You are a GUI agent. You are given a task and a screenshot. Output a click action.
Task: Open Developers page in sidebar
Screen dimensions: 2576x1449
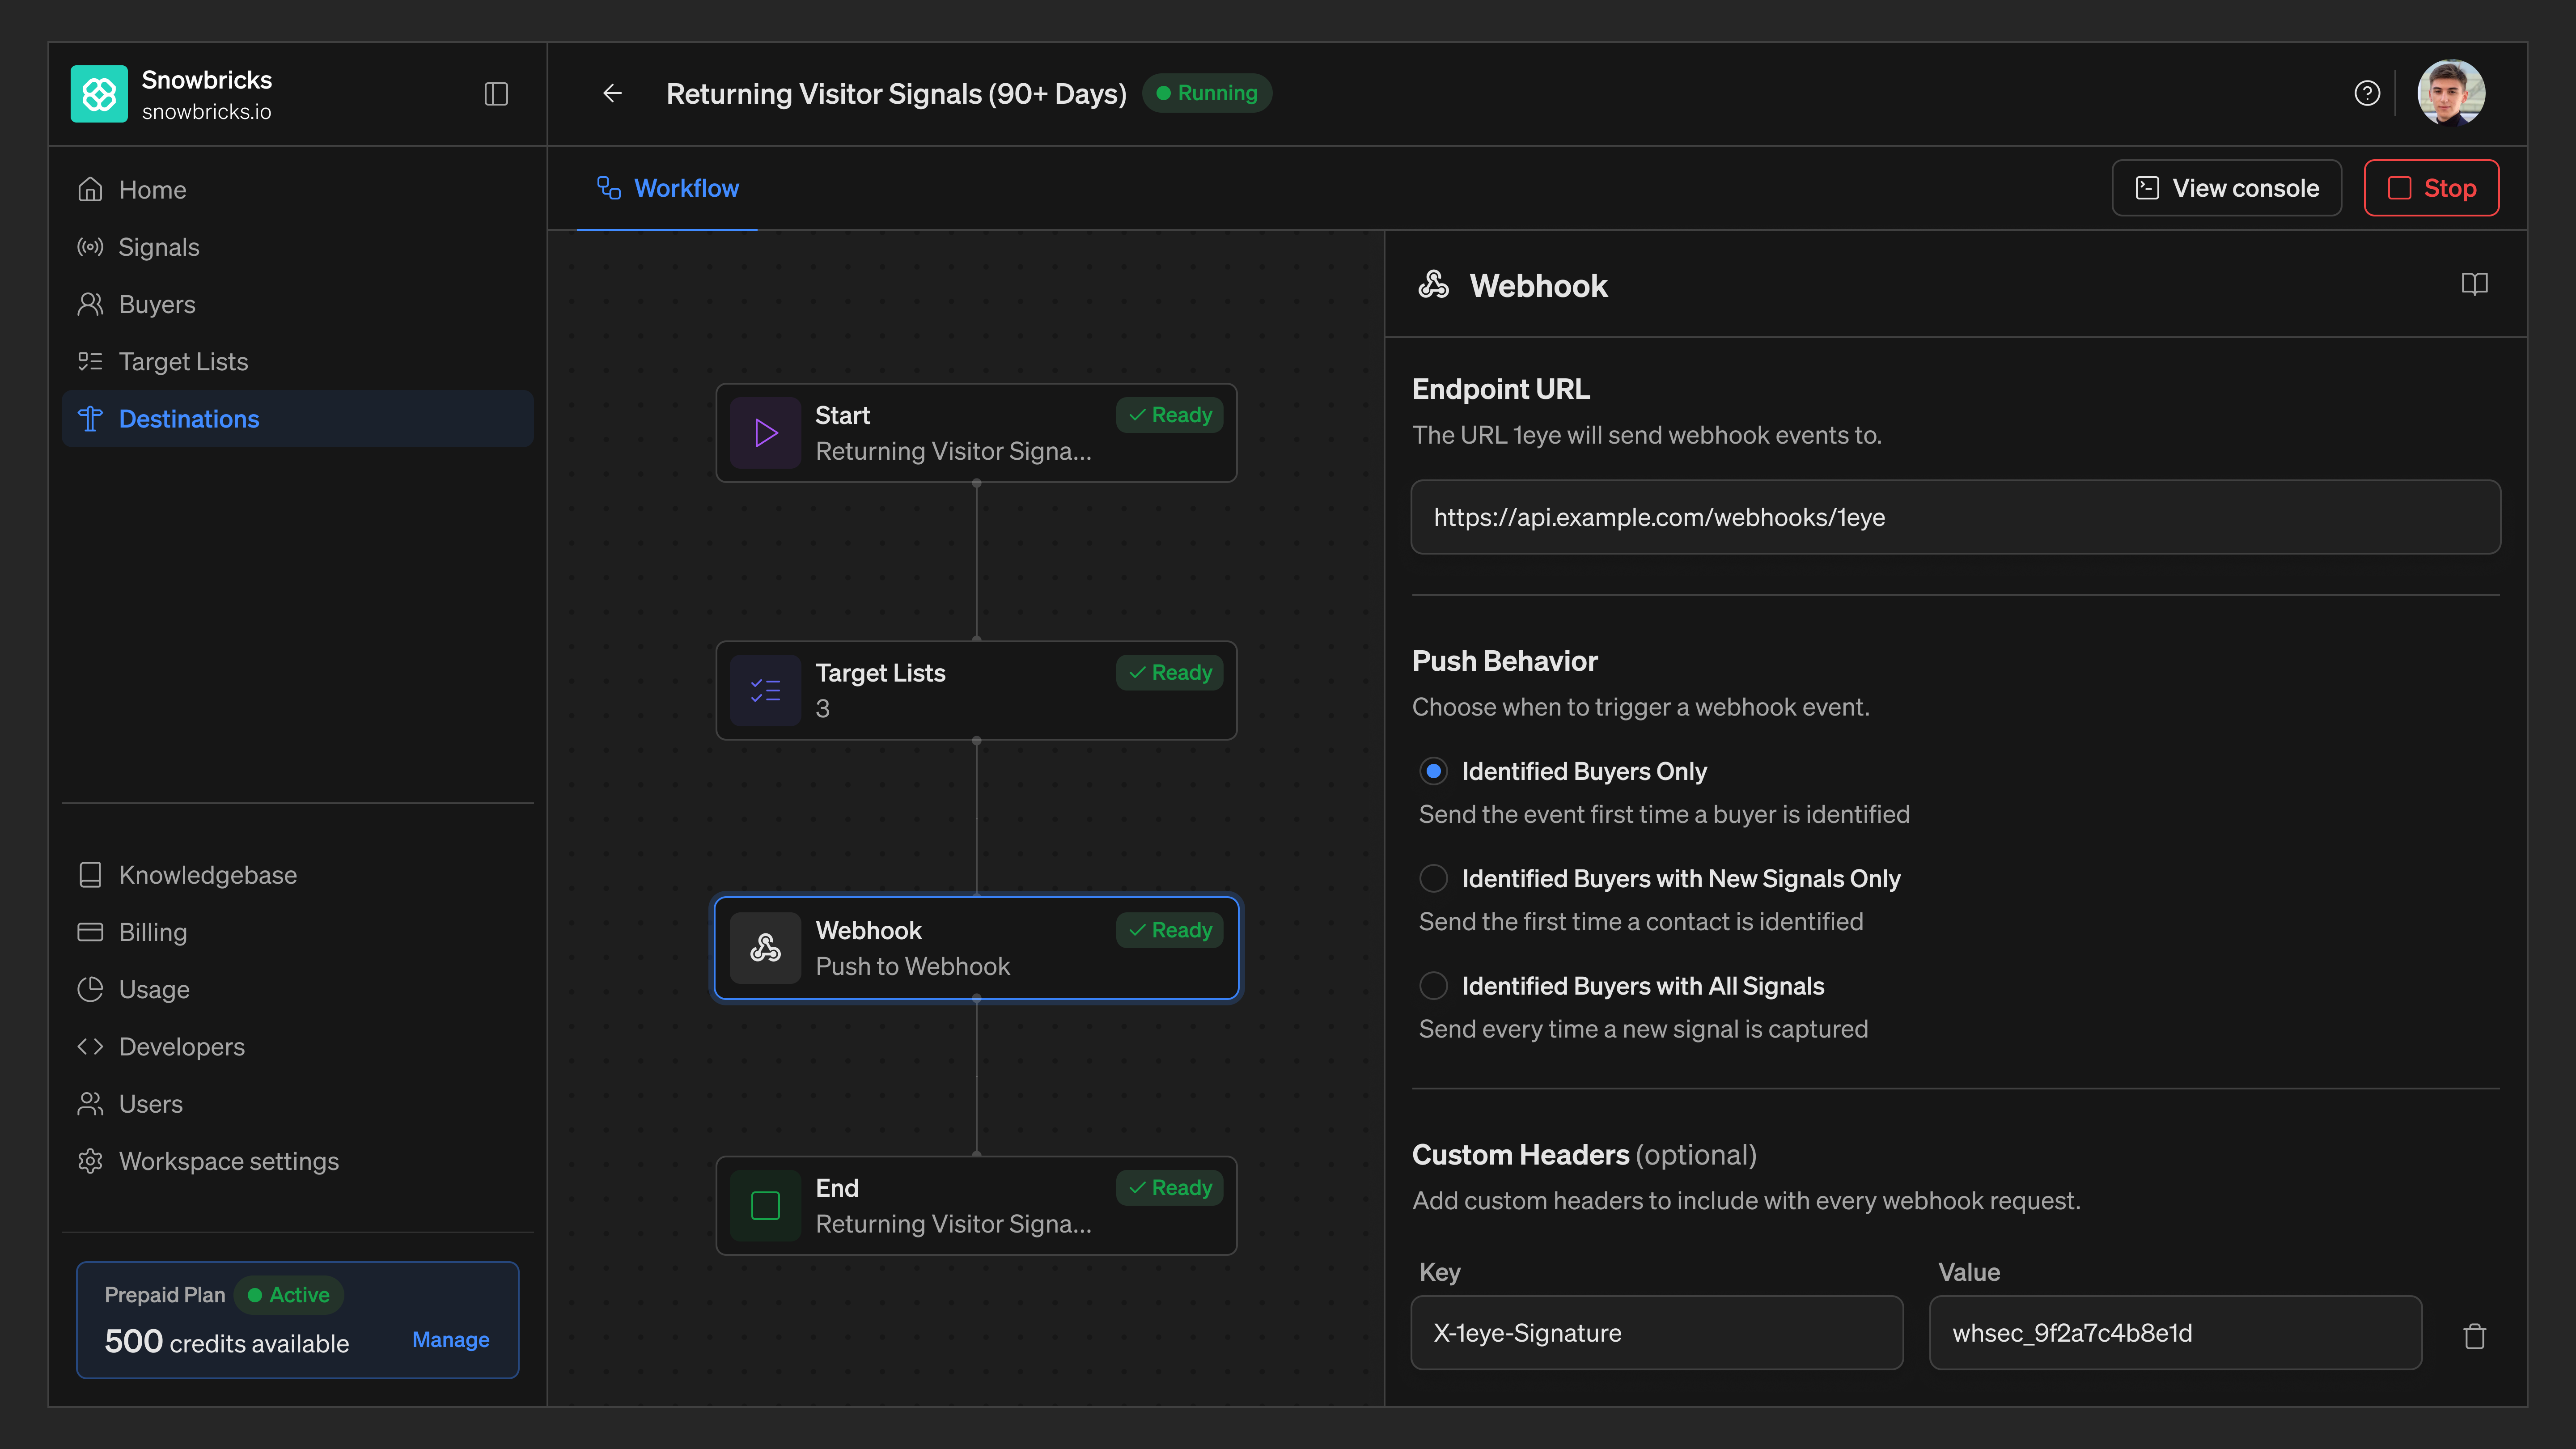(298, 1047)
